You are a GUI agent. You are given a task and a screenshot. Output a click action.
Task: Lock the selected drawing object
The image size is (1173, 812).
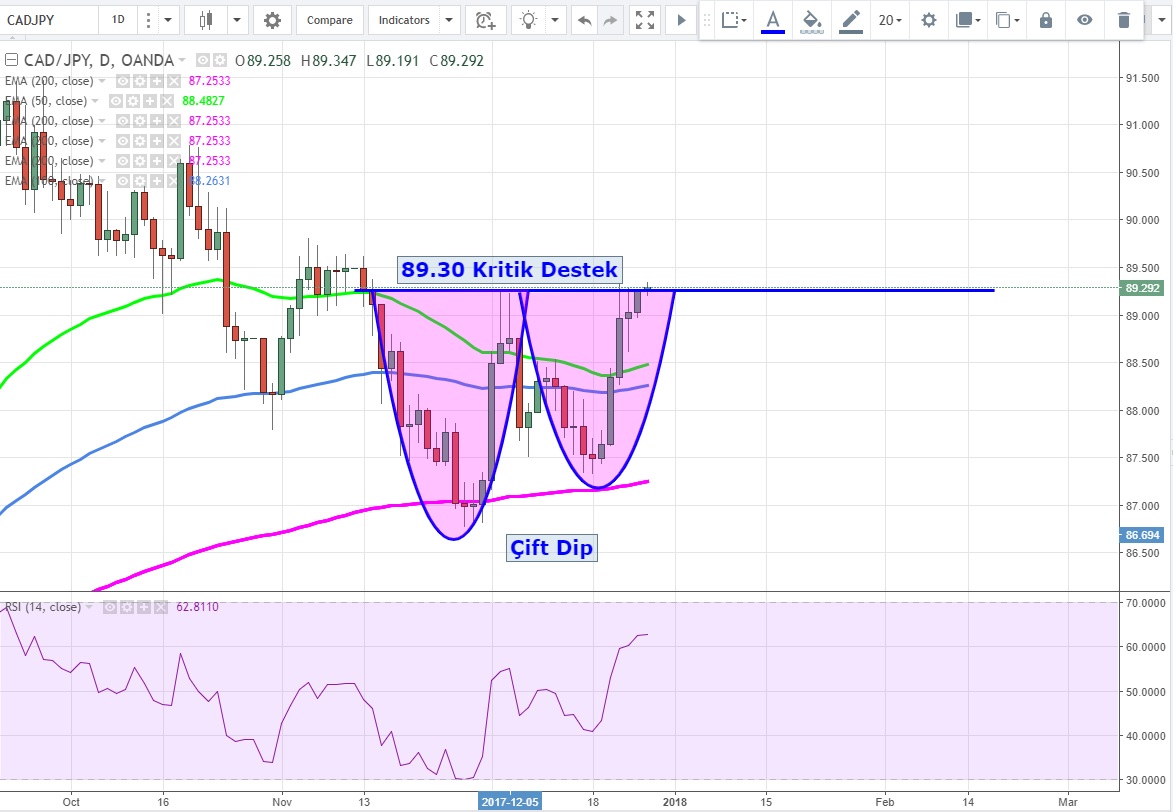point(1046,20)
